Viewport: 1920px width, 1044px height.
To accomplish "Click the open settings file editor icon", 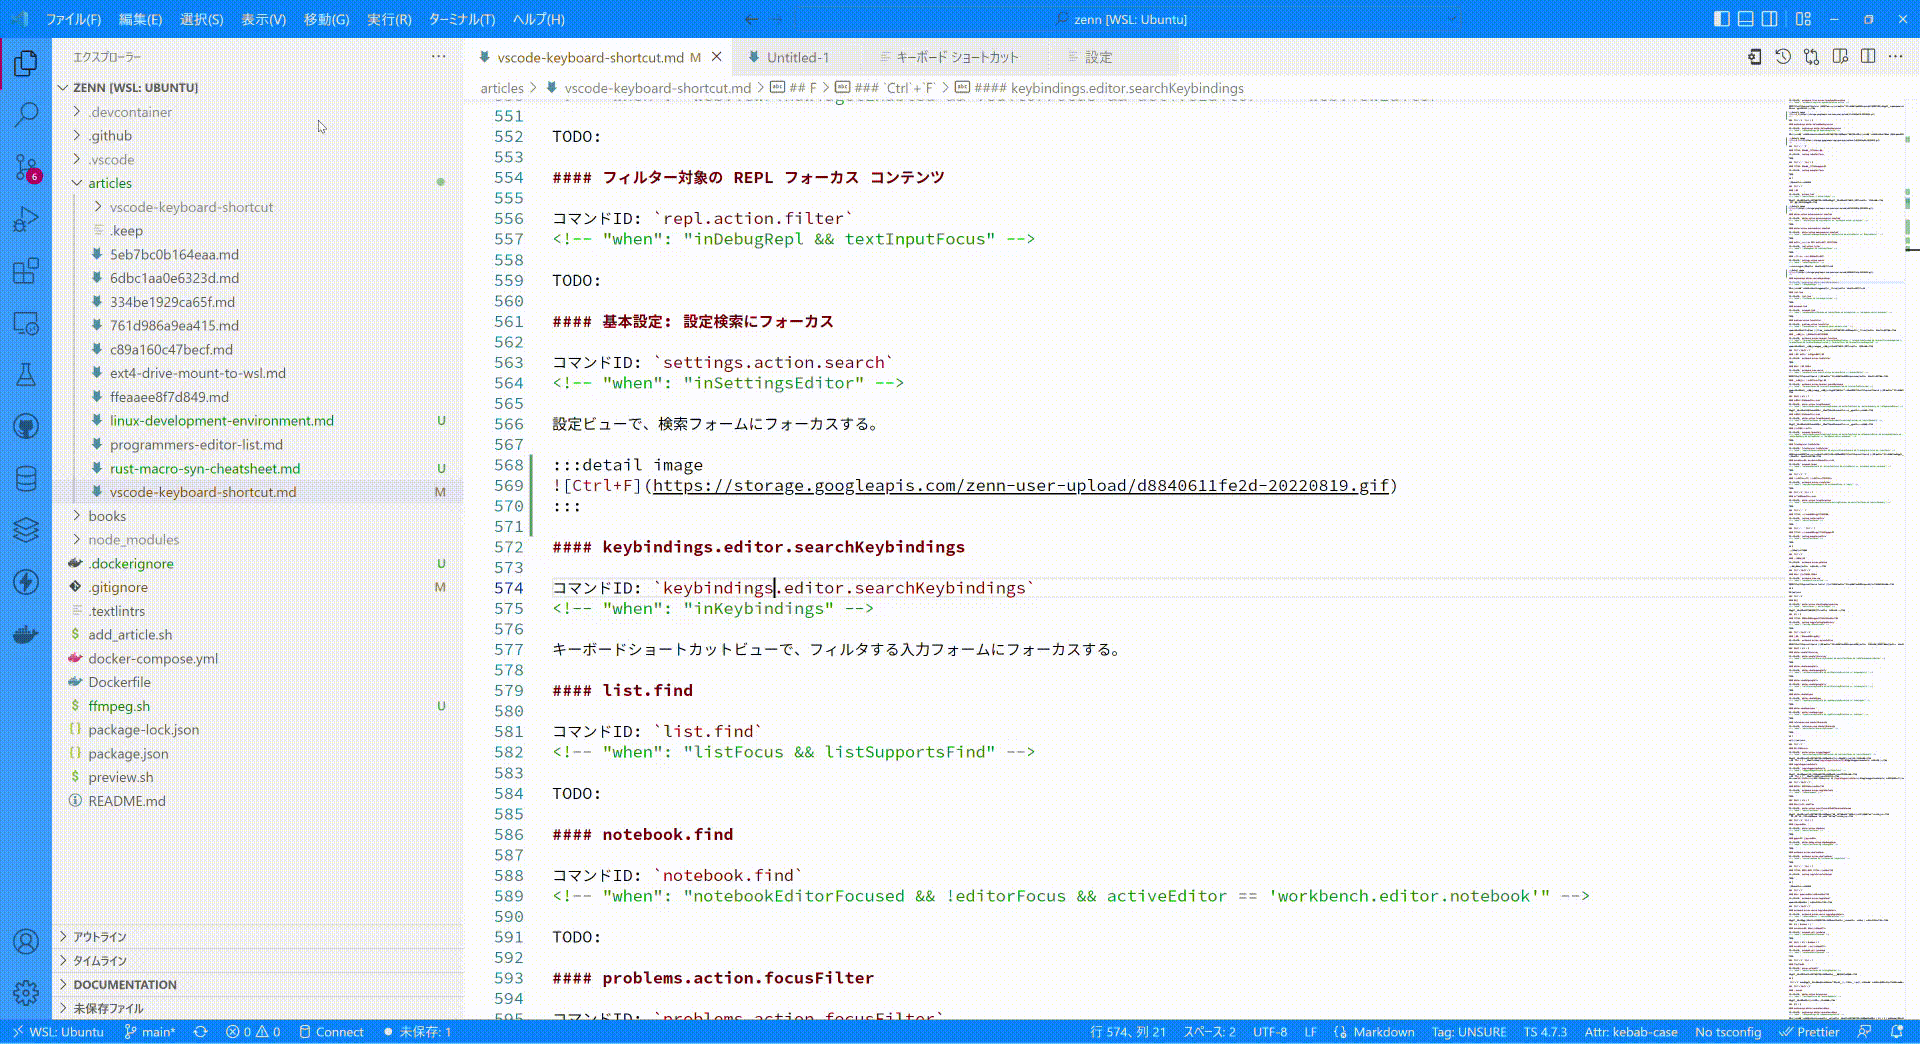I will [x=1754, y=57].
